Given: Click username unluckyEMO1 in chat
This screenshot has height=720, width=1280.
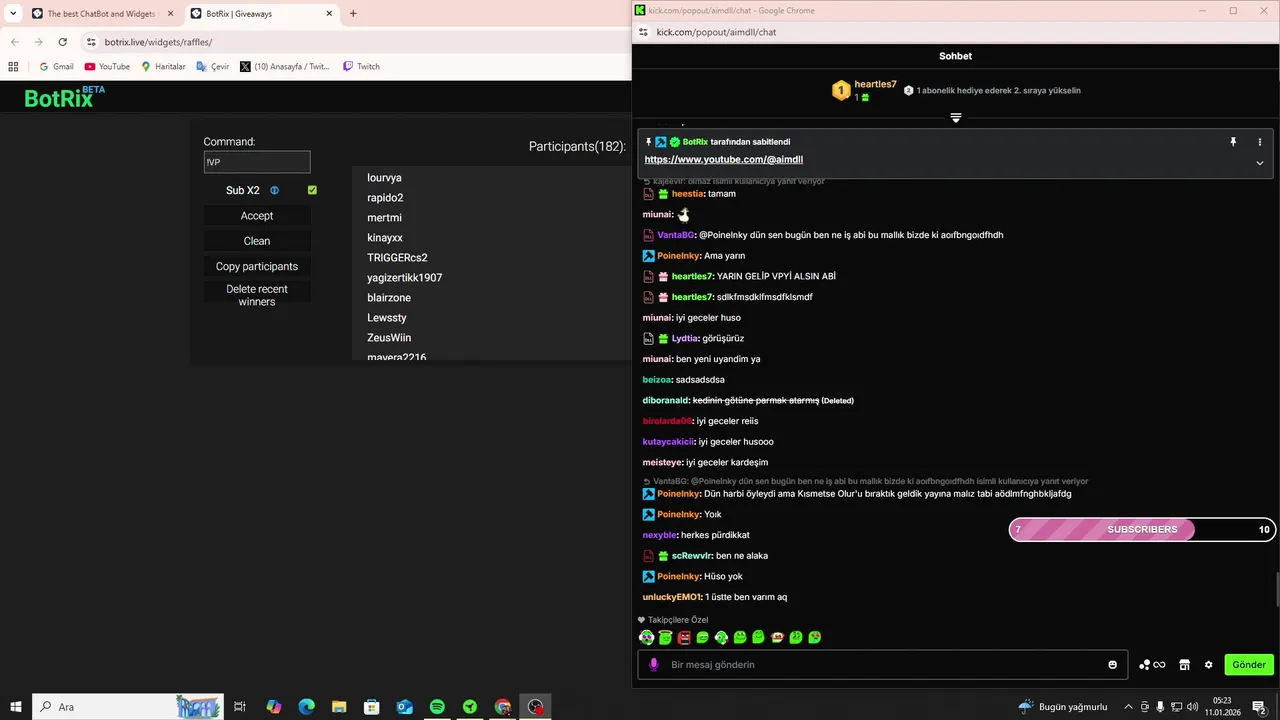Looking at the screenshot, I should (672, 597).
